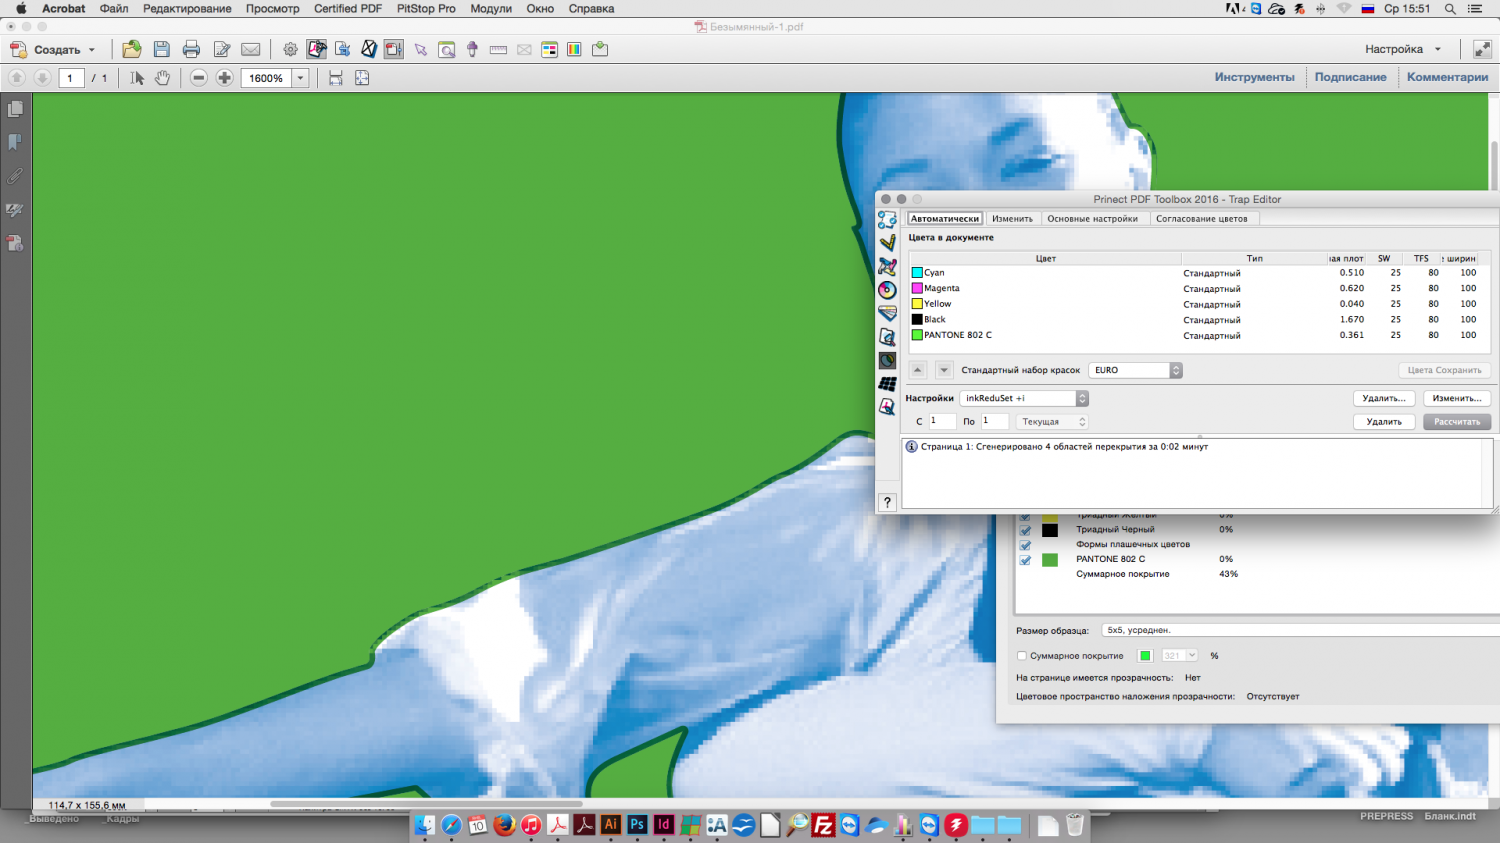Launch Photoshop from the Dock
1500x843 pixels.
click(x=637, y=825)
